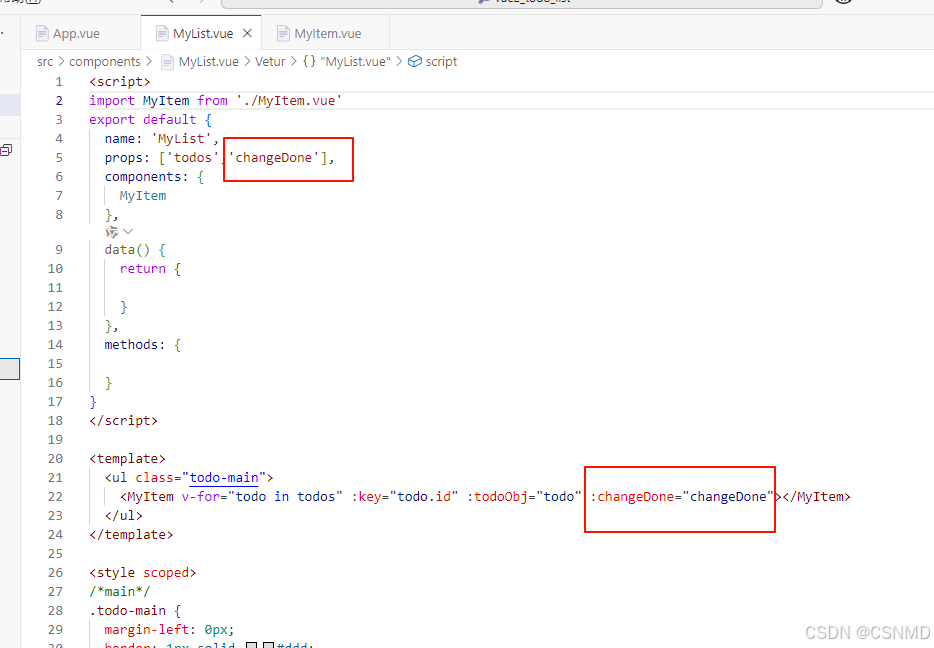Click the script cube icon in breadcrumb

[415, 61]
